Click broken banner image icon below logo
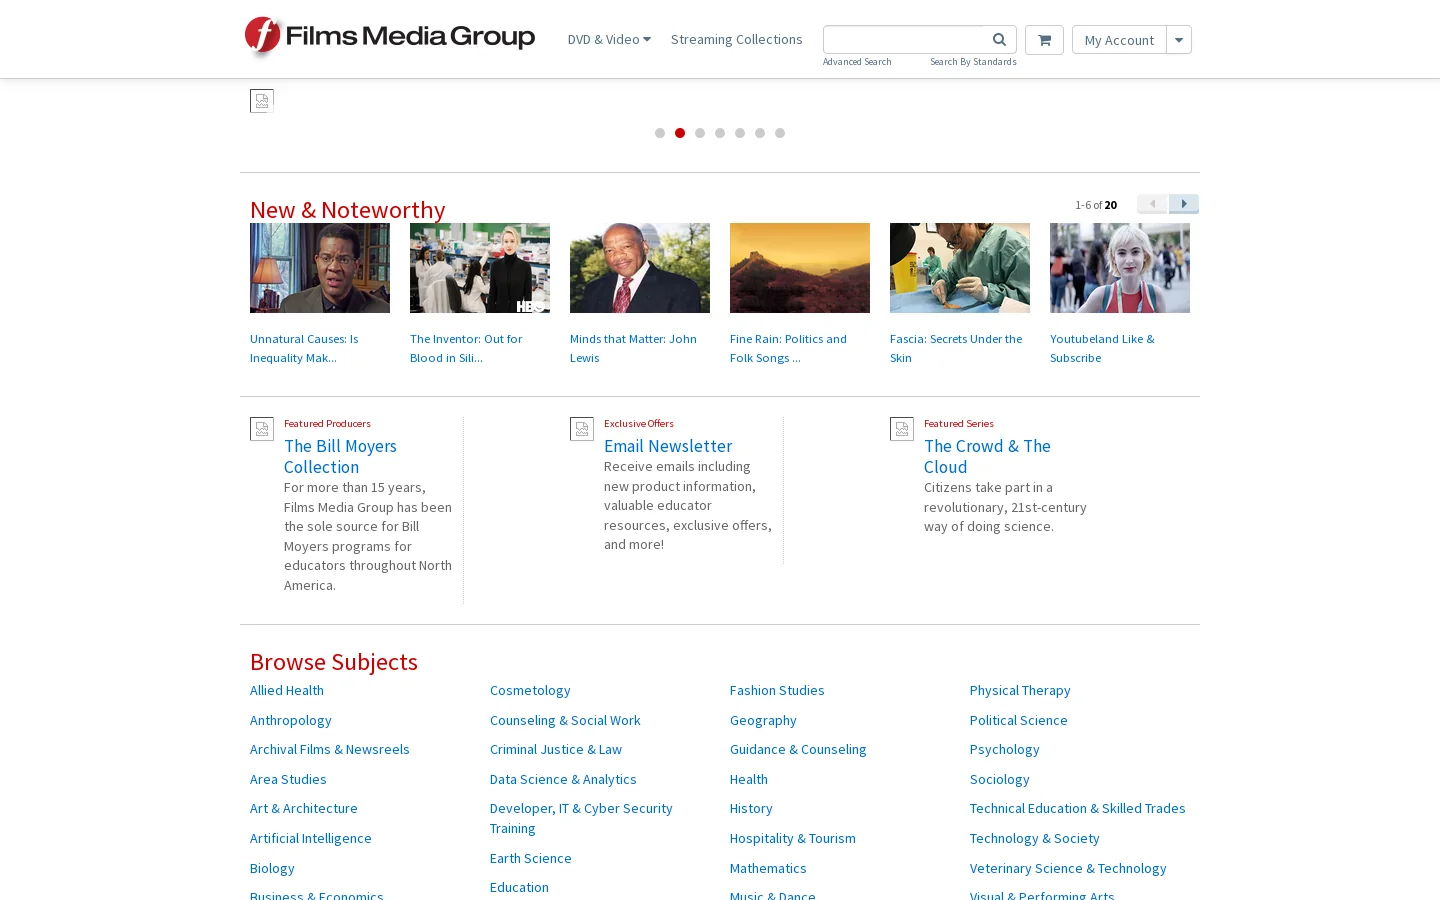This screenshot has width=1440, height=900. pyautogui.click(x=262, y=101)
